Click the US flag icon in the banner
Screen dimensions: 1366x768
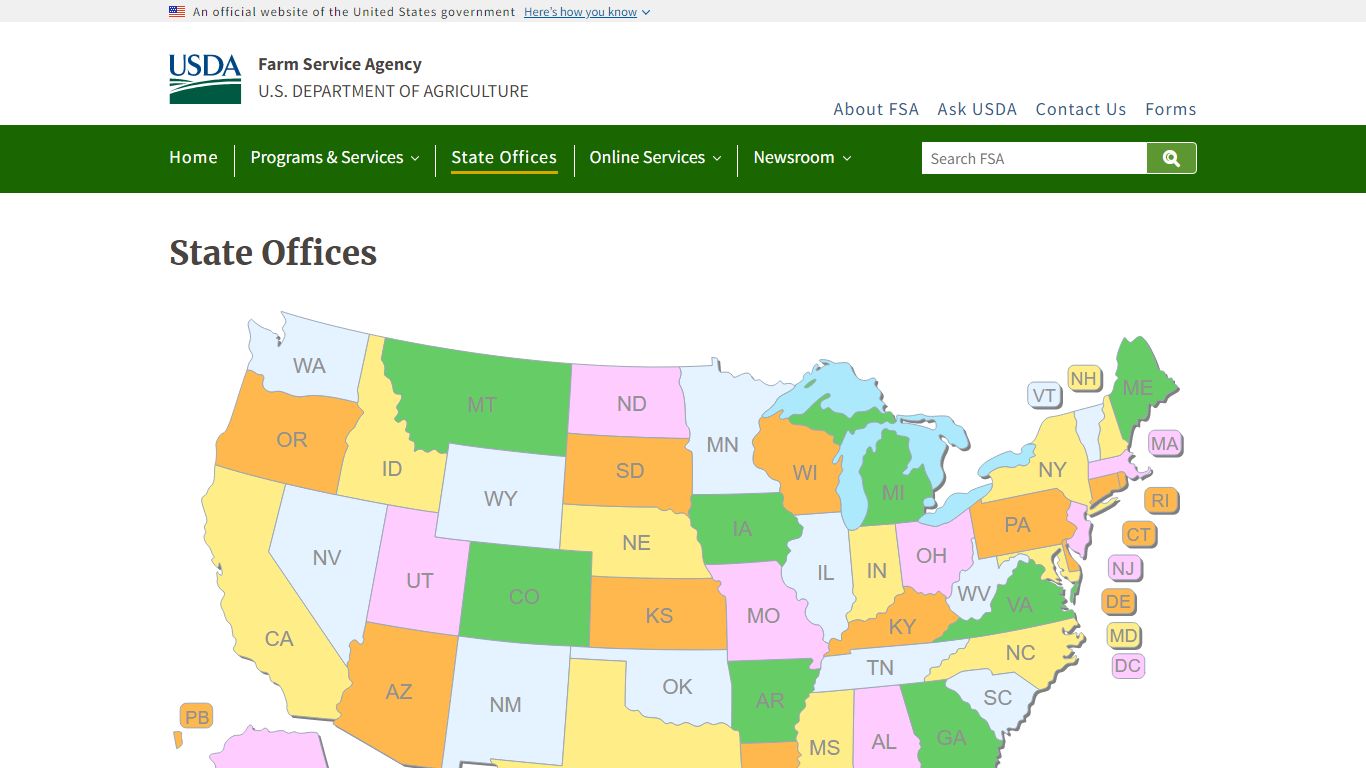click(x=177, y=12)
